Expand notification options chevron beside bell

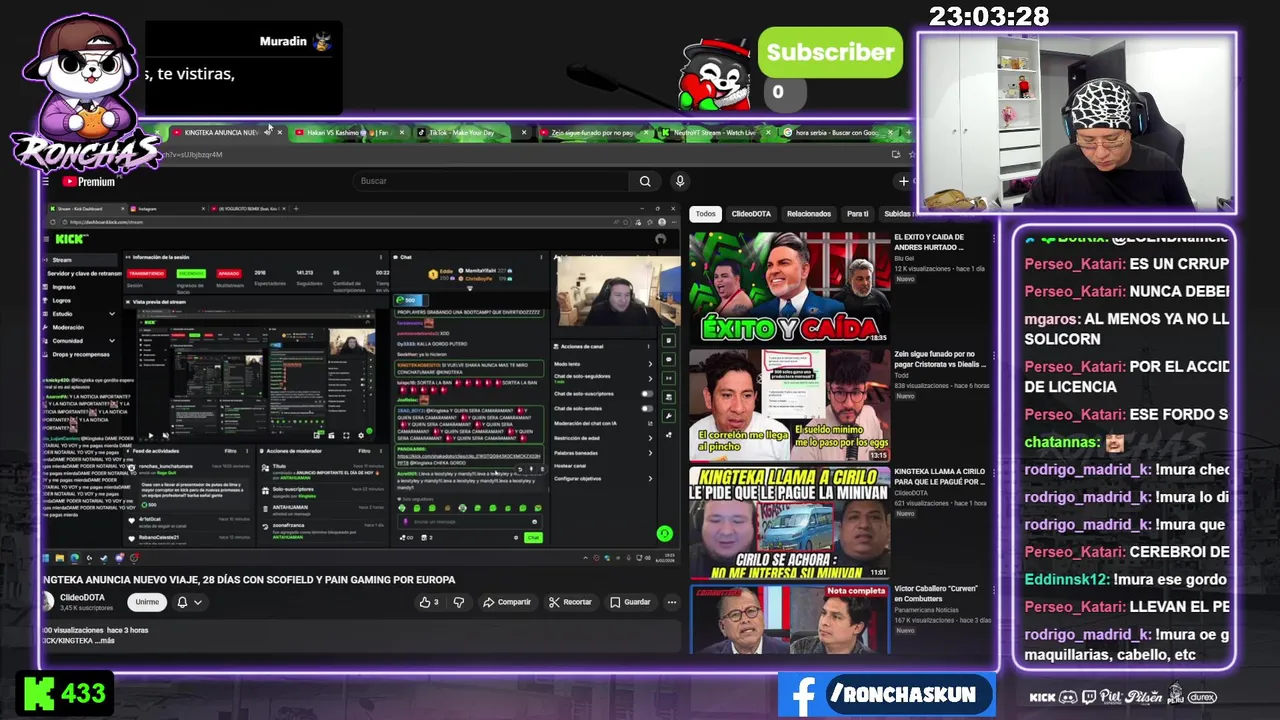[x=198, y=602]
